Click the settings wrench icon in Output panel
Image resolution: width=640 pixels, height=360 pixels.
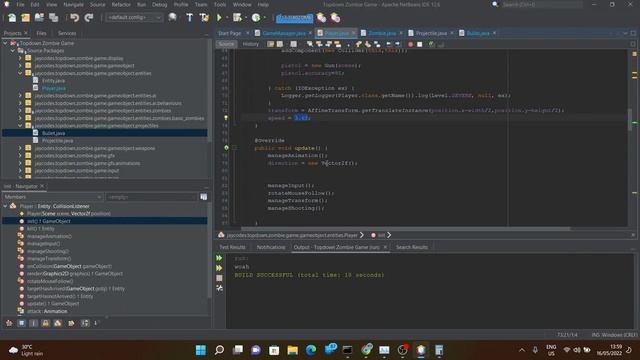click(x=219, y=288)
